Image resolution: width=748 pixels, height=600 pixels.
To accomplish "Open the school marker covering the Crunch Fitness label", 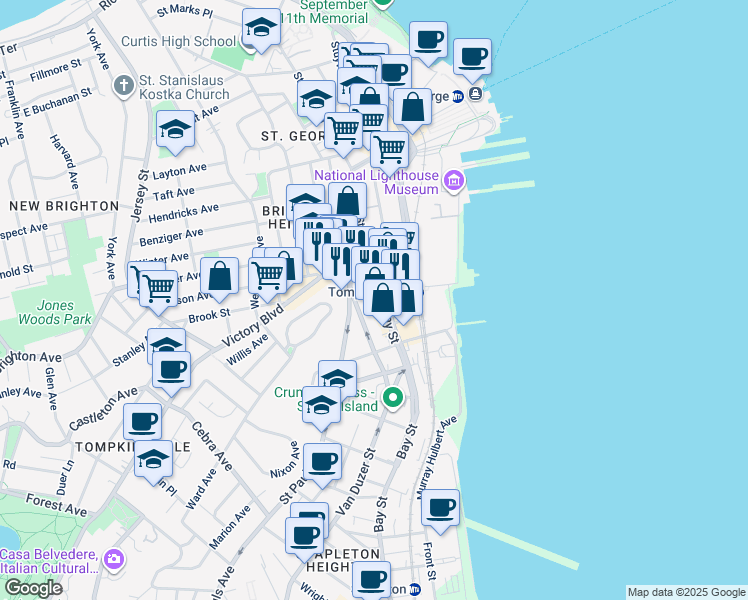I will coord(322,406).
